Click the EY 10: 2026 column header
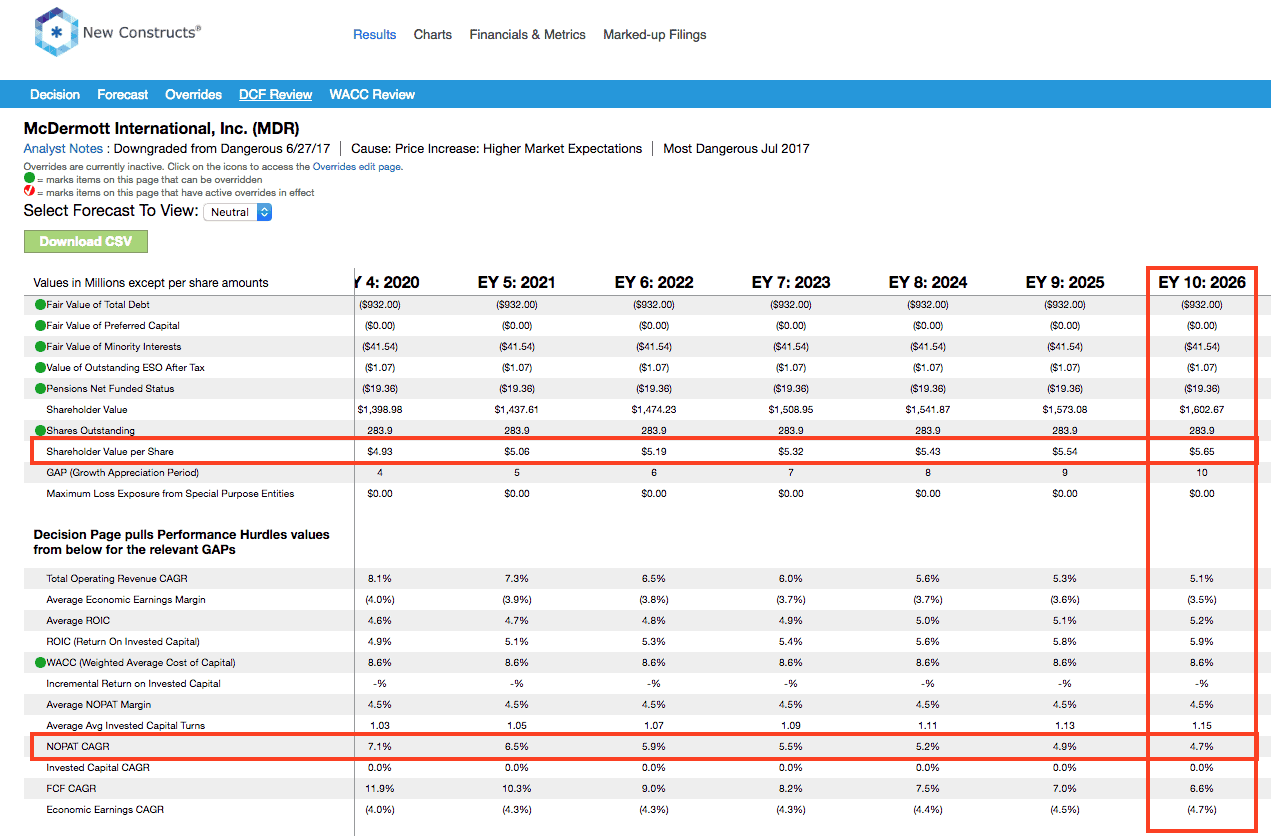The image size is (1271, 836). click(1202, 283)
